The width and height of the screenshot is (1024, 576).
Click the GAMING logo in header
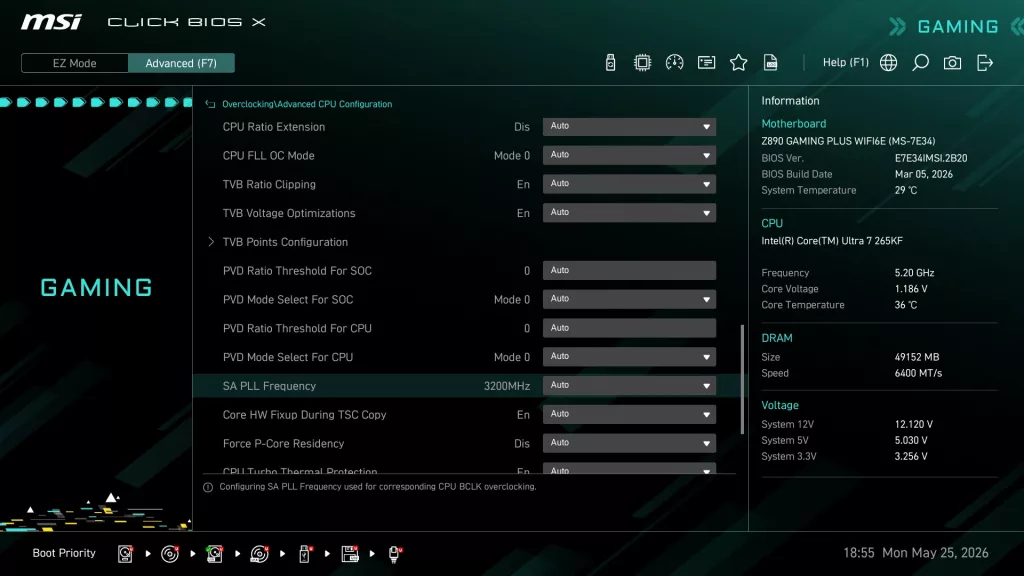957,27
